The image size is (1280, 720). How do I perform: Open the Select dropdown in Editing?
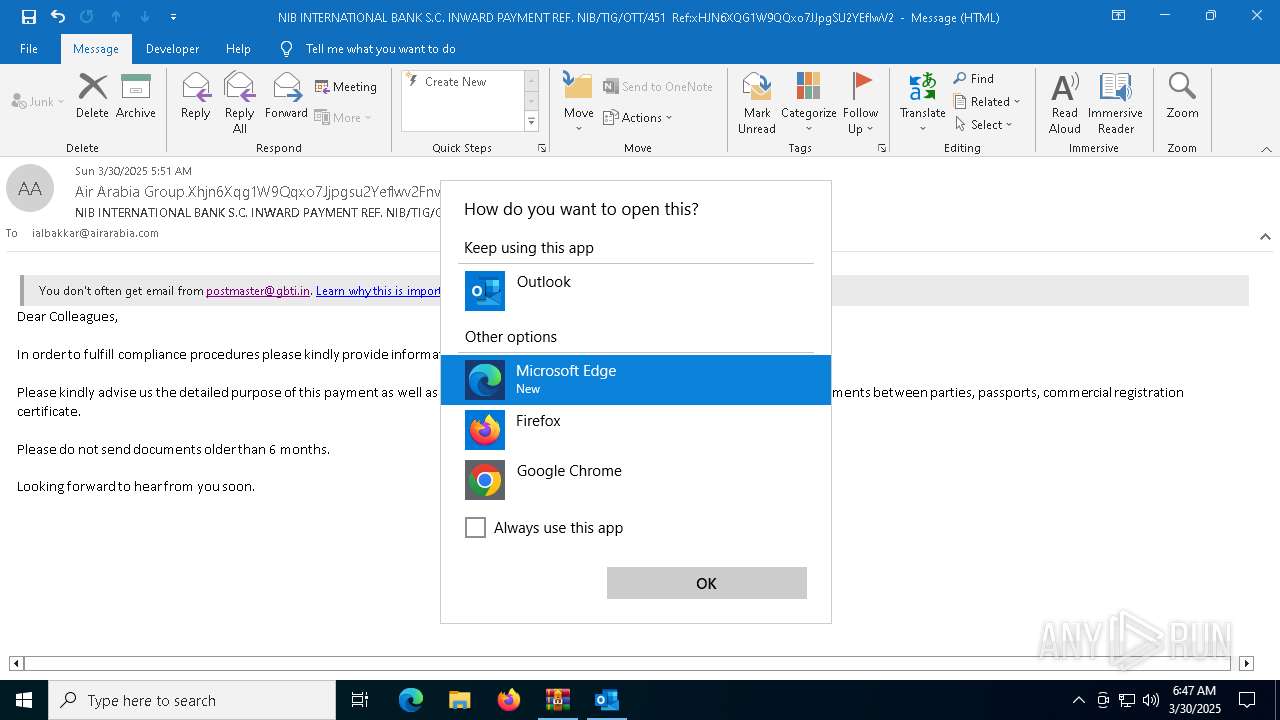984,124
